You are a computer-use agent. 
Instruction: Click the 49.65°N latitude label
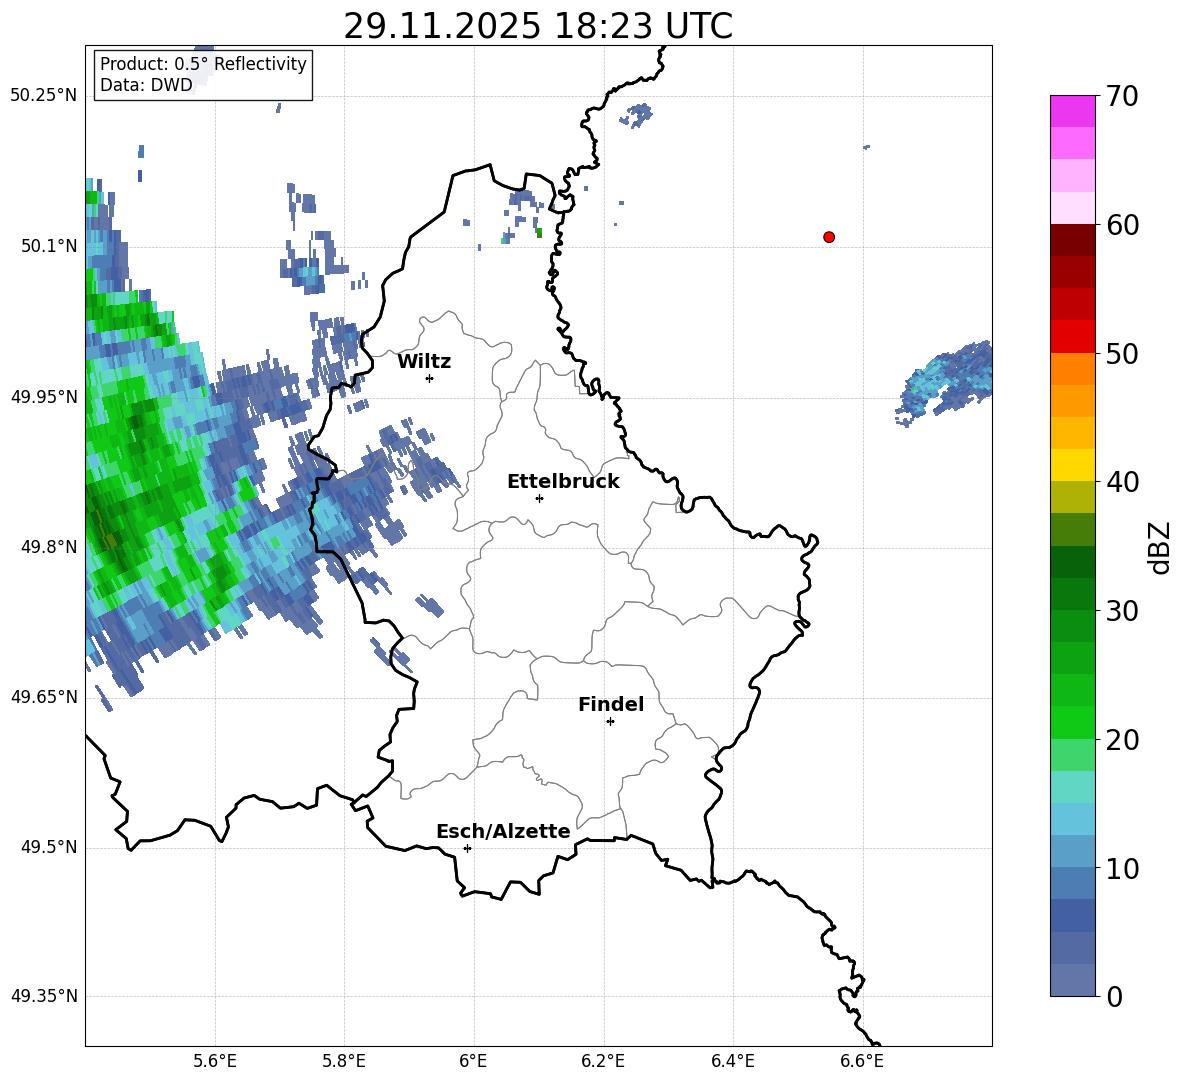coord(44,696)
